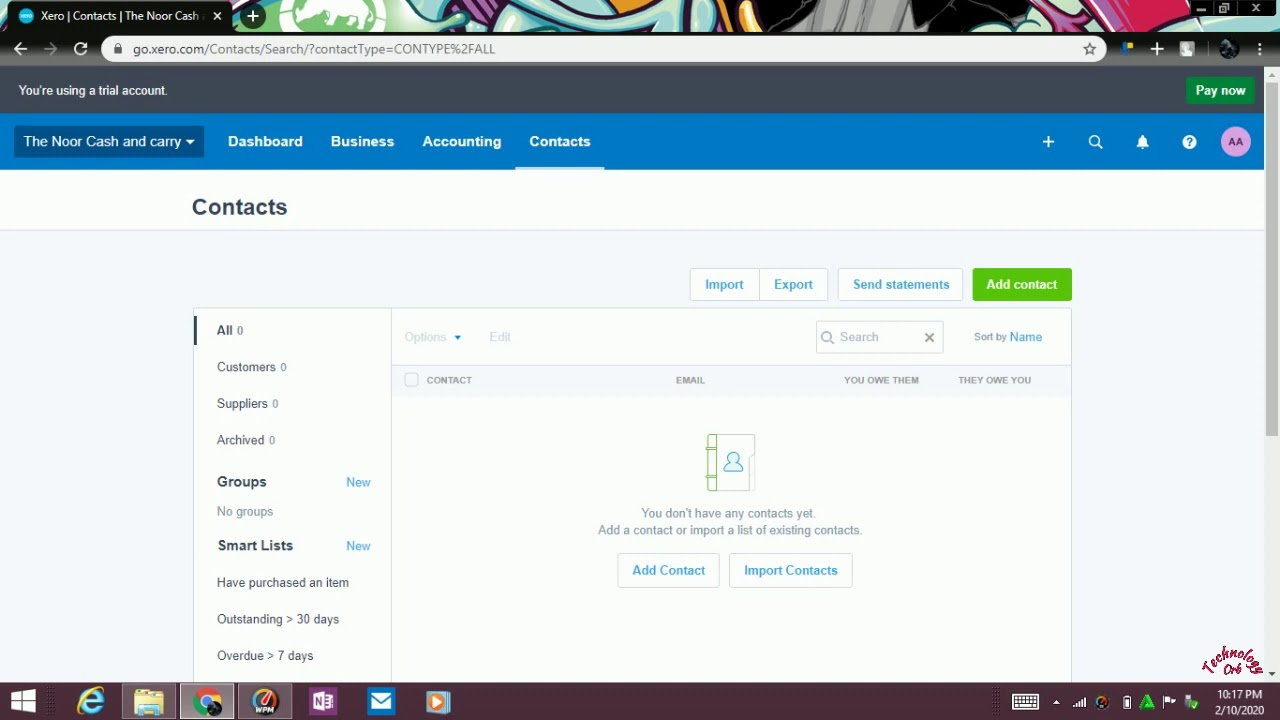The image size is (1280, 720).
Task: Select the Customers list
Action: tap(252, 367)
